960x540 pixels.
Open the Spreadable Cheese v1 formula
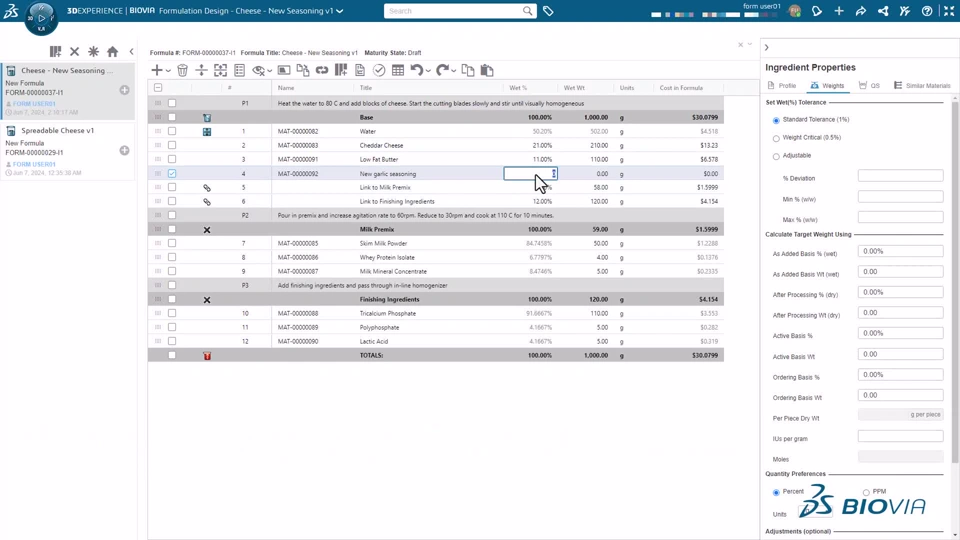click(x=58, y=130)
